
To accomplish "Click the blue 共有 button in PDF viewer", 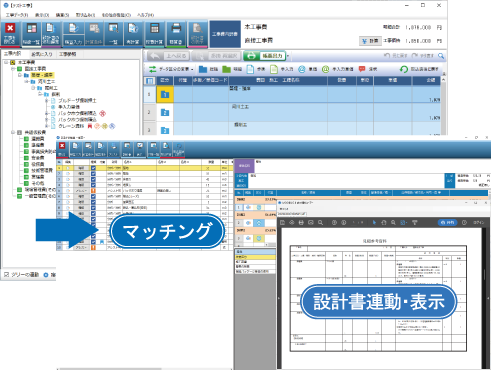I will click(447, 222).
